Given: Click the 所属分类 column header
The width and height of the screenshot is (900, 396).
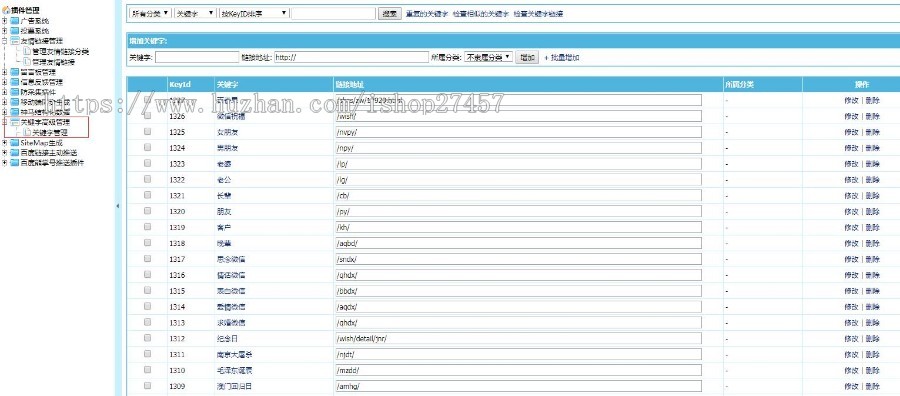Looking at the screenshot, I should (x=739, y=84).
